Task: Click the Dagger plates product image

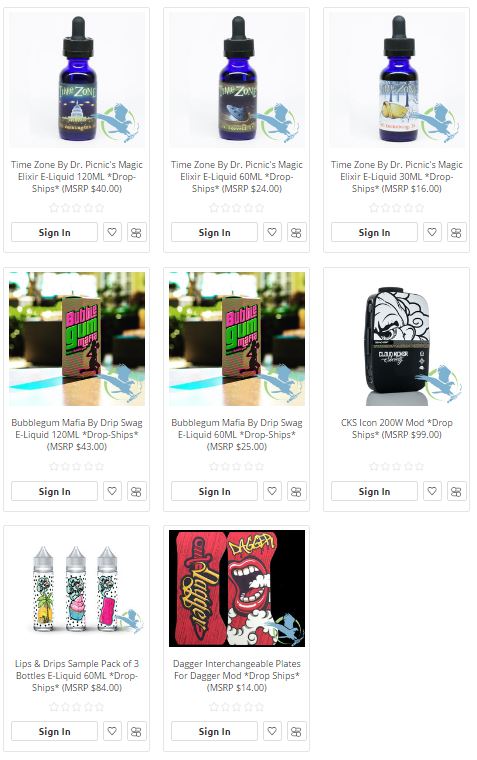Action: (x=237, y=588)
